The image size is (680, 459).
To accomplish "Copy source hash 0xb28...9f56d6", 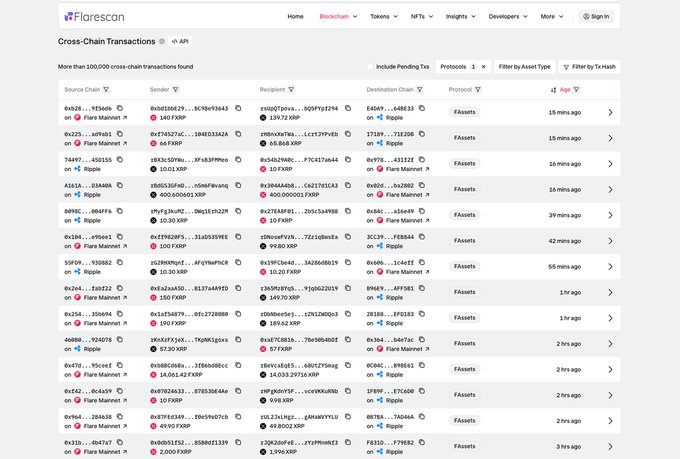I will pyautogui.click(x=120, y=108).
